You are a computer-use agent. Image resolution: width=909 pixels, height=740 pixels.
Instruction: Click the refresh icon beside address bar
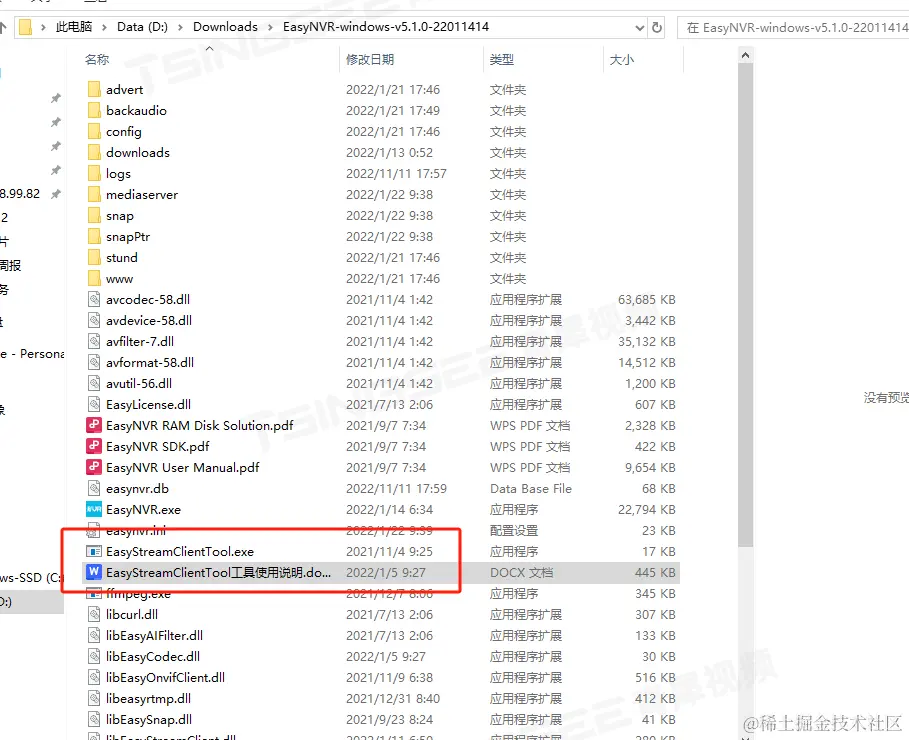(657, 27)
